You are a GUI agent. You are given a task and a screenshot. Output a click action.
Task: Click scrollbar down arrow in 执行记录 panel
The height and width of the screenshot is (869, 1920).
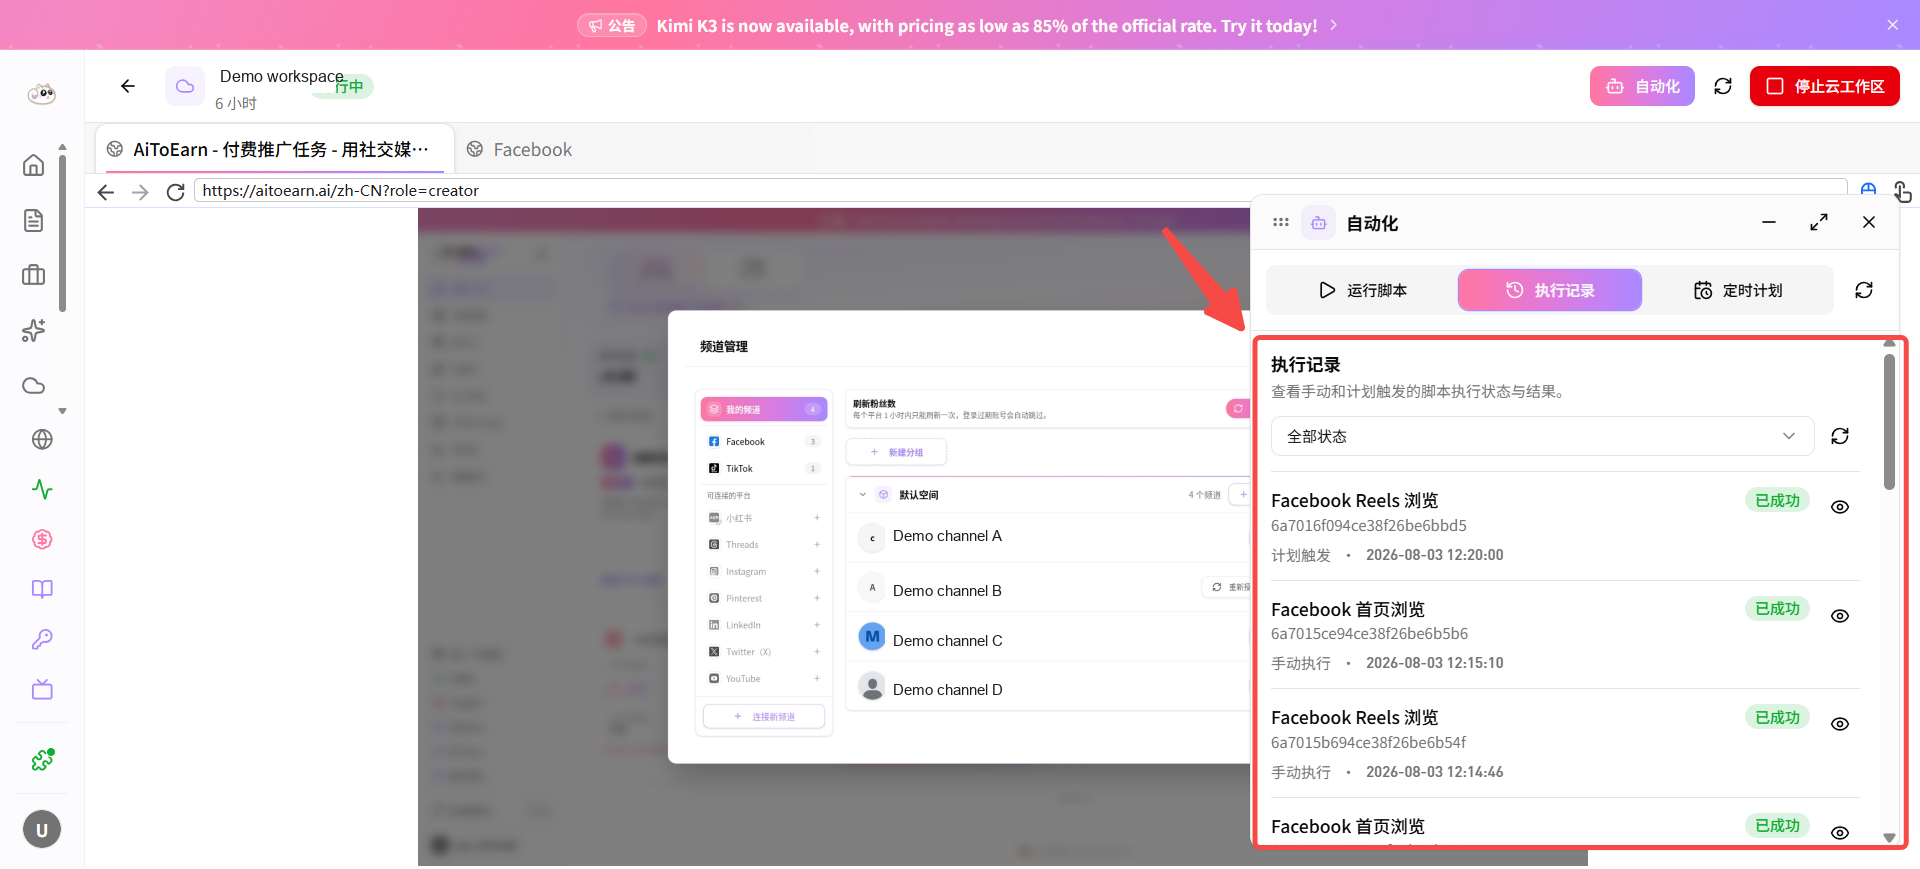[1889, 838]
